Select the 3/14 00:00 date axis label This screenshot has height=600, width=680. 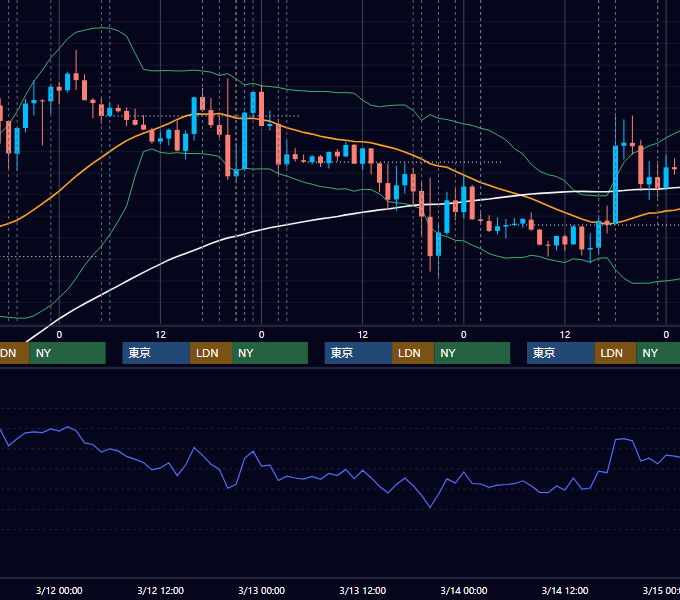click(x=464, y=590)
